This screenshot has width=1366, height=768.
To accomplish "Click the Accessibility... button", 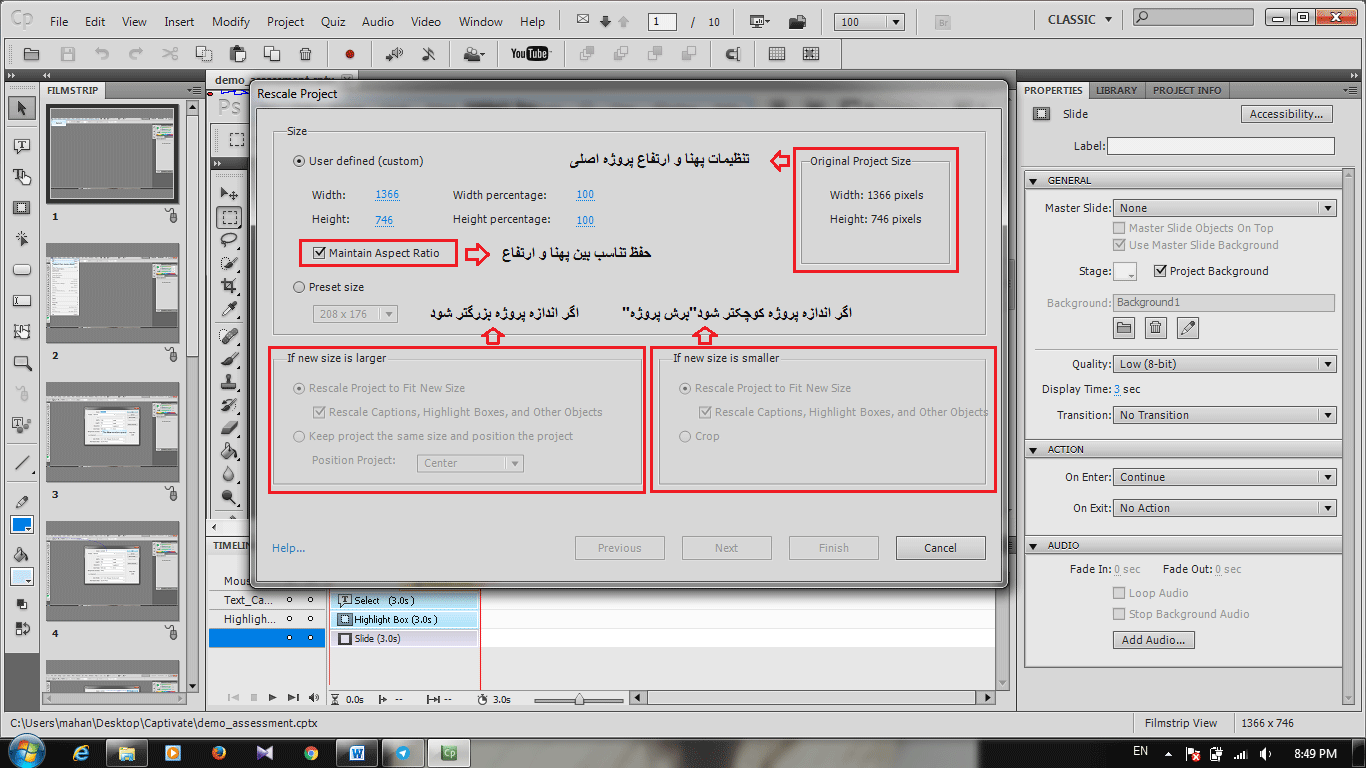I will click(1287, 114).
